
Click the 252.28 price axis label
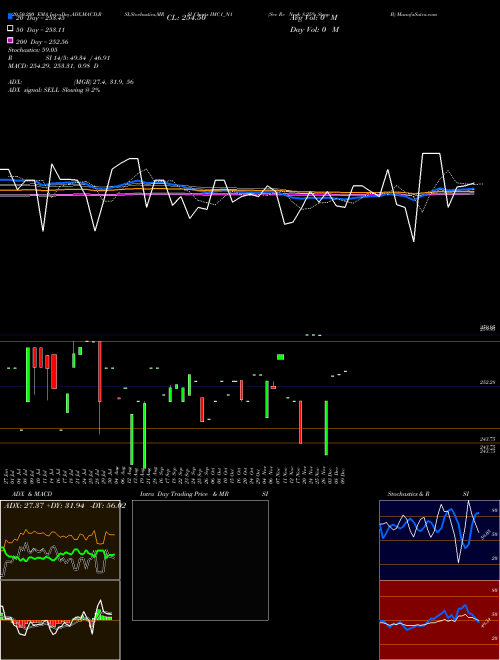[487, 382]
